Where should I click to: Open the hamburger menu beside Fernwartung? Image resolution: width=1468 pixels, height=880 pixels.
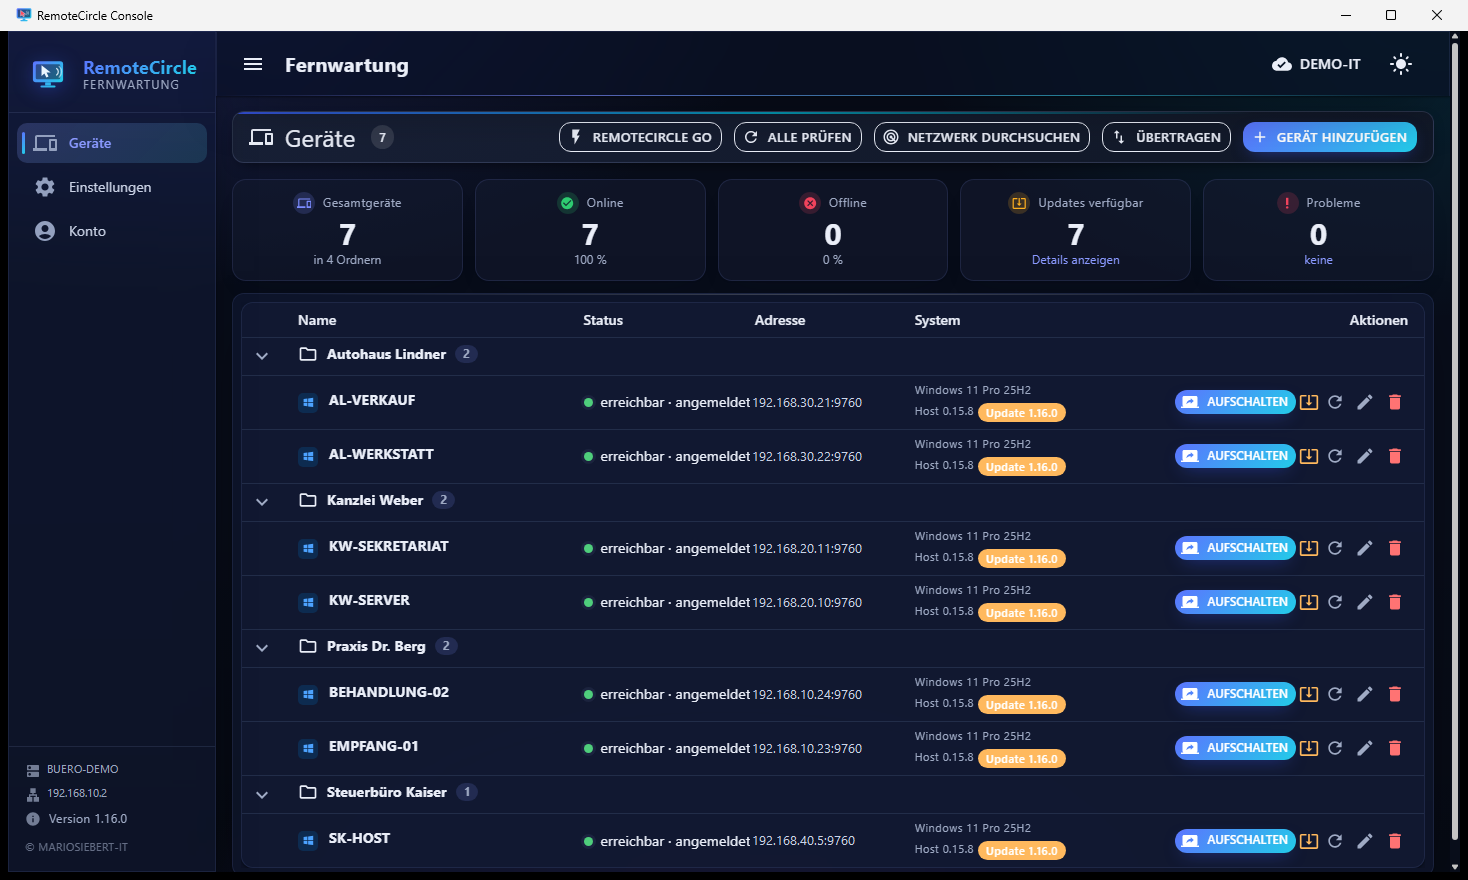253,64
